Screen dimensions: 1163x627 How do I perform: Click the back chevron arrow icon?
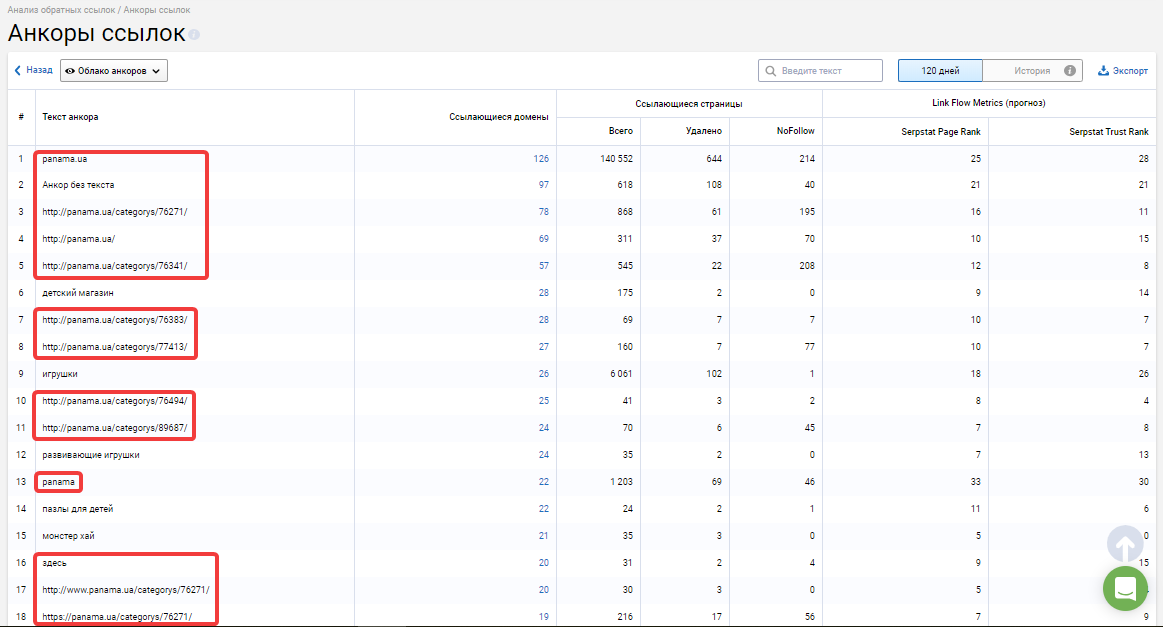click(x=18, y=70)
